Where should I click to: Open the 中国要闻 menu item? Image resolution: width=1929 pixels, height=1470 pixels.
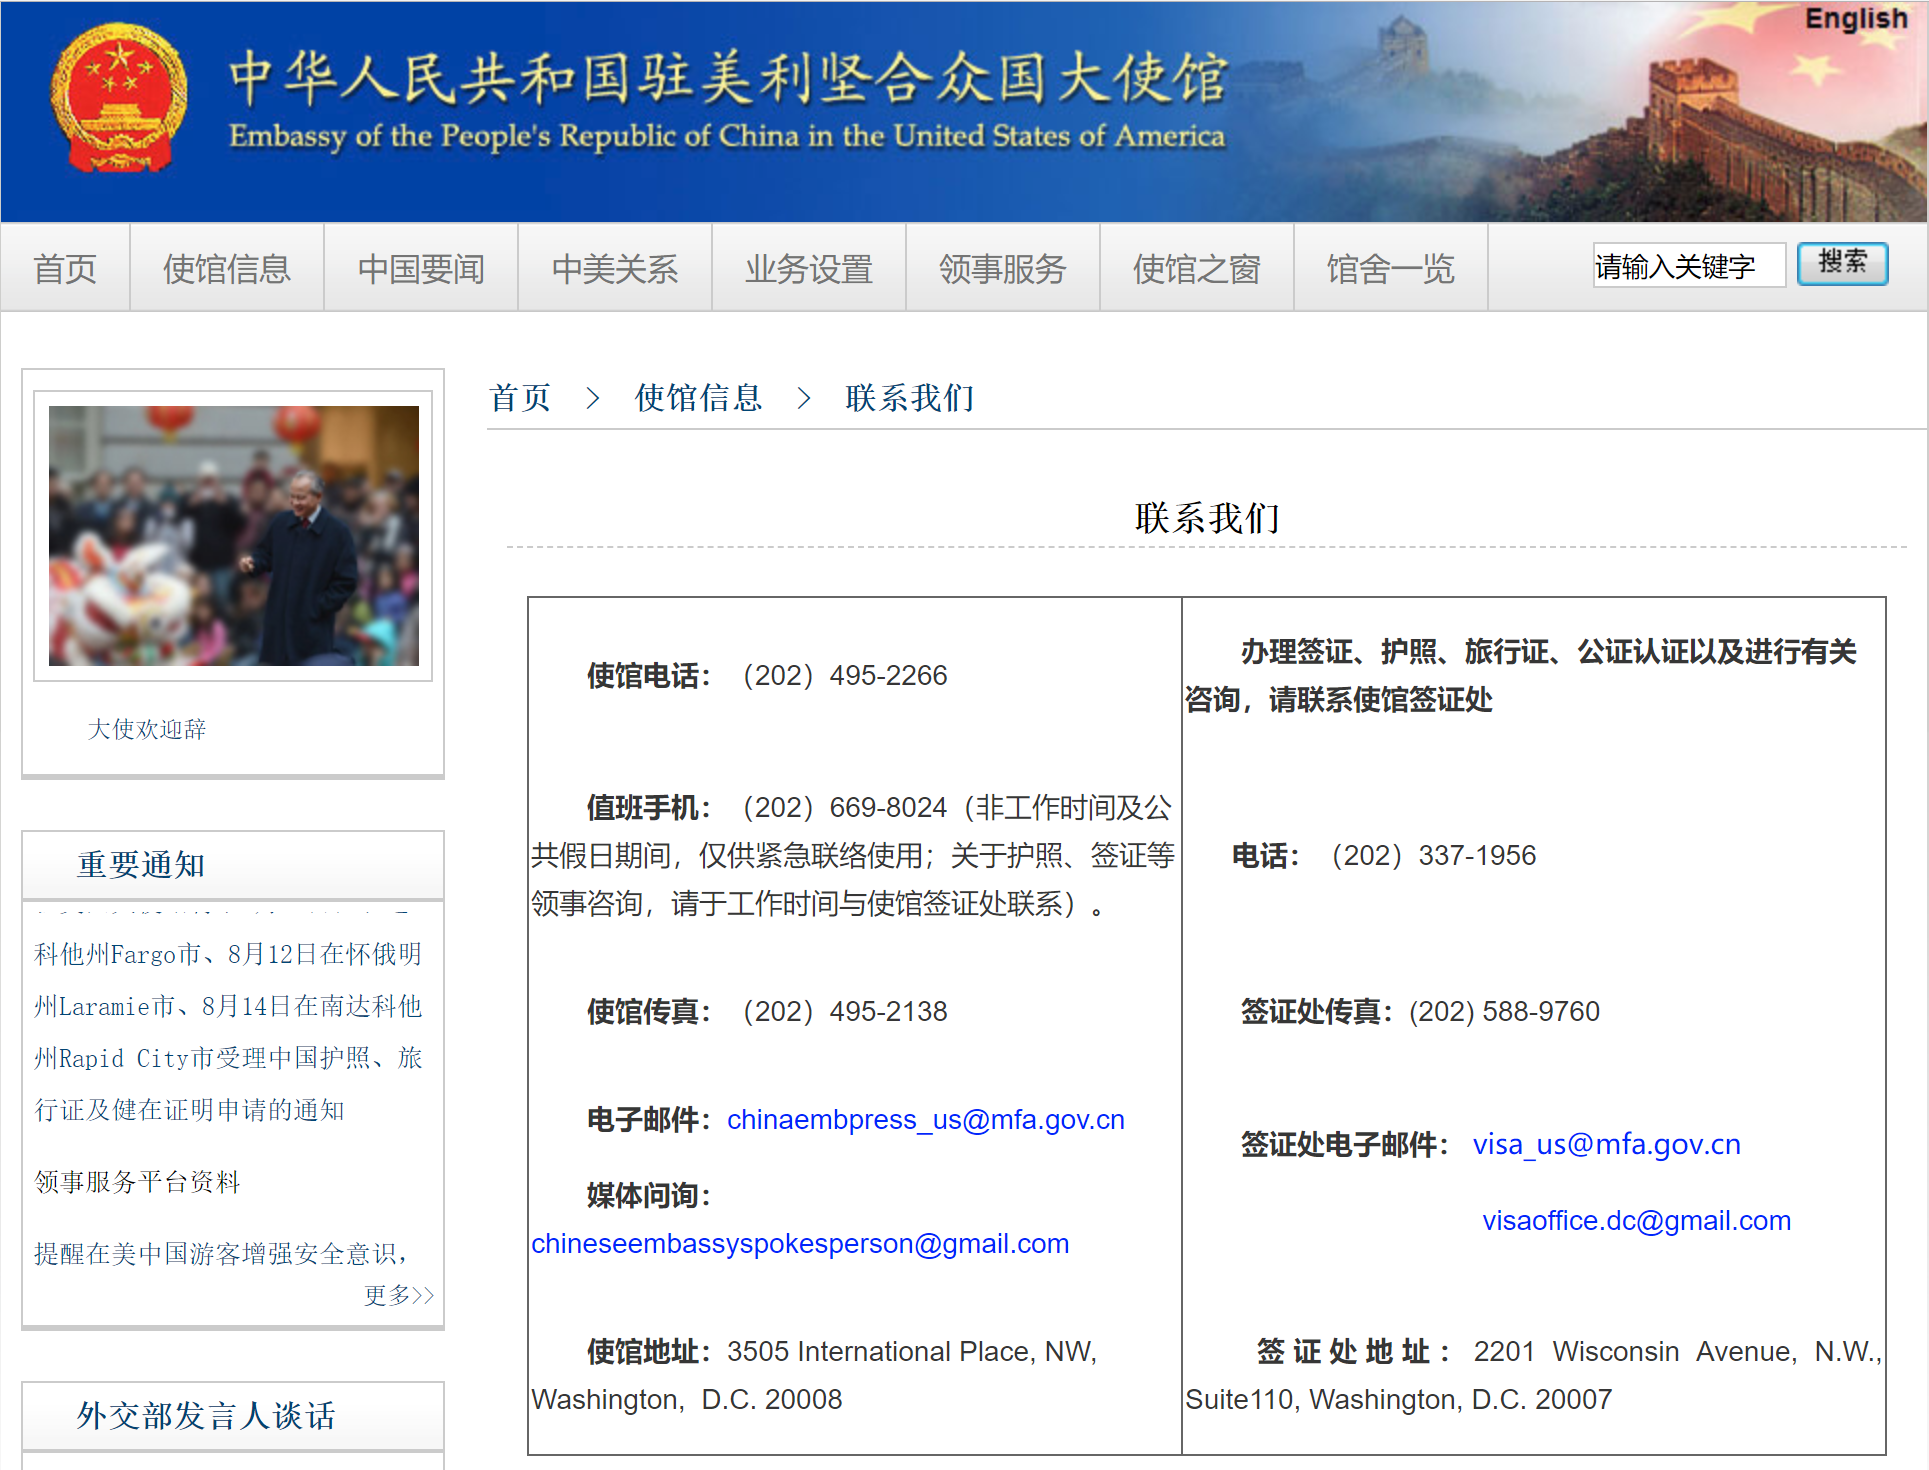coord(421,268)
